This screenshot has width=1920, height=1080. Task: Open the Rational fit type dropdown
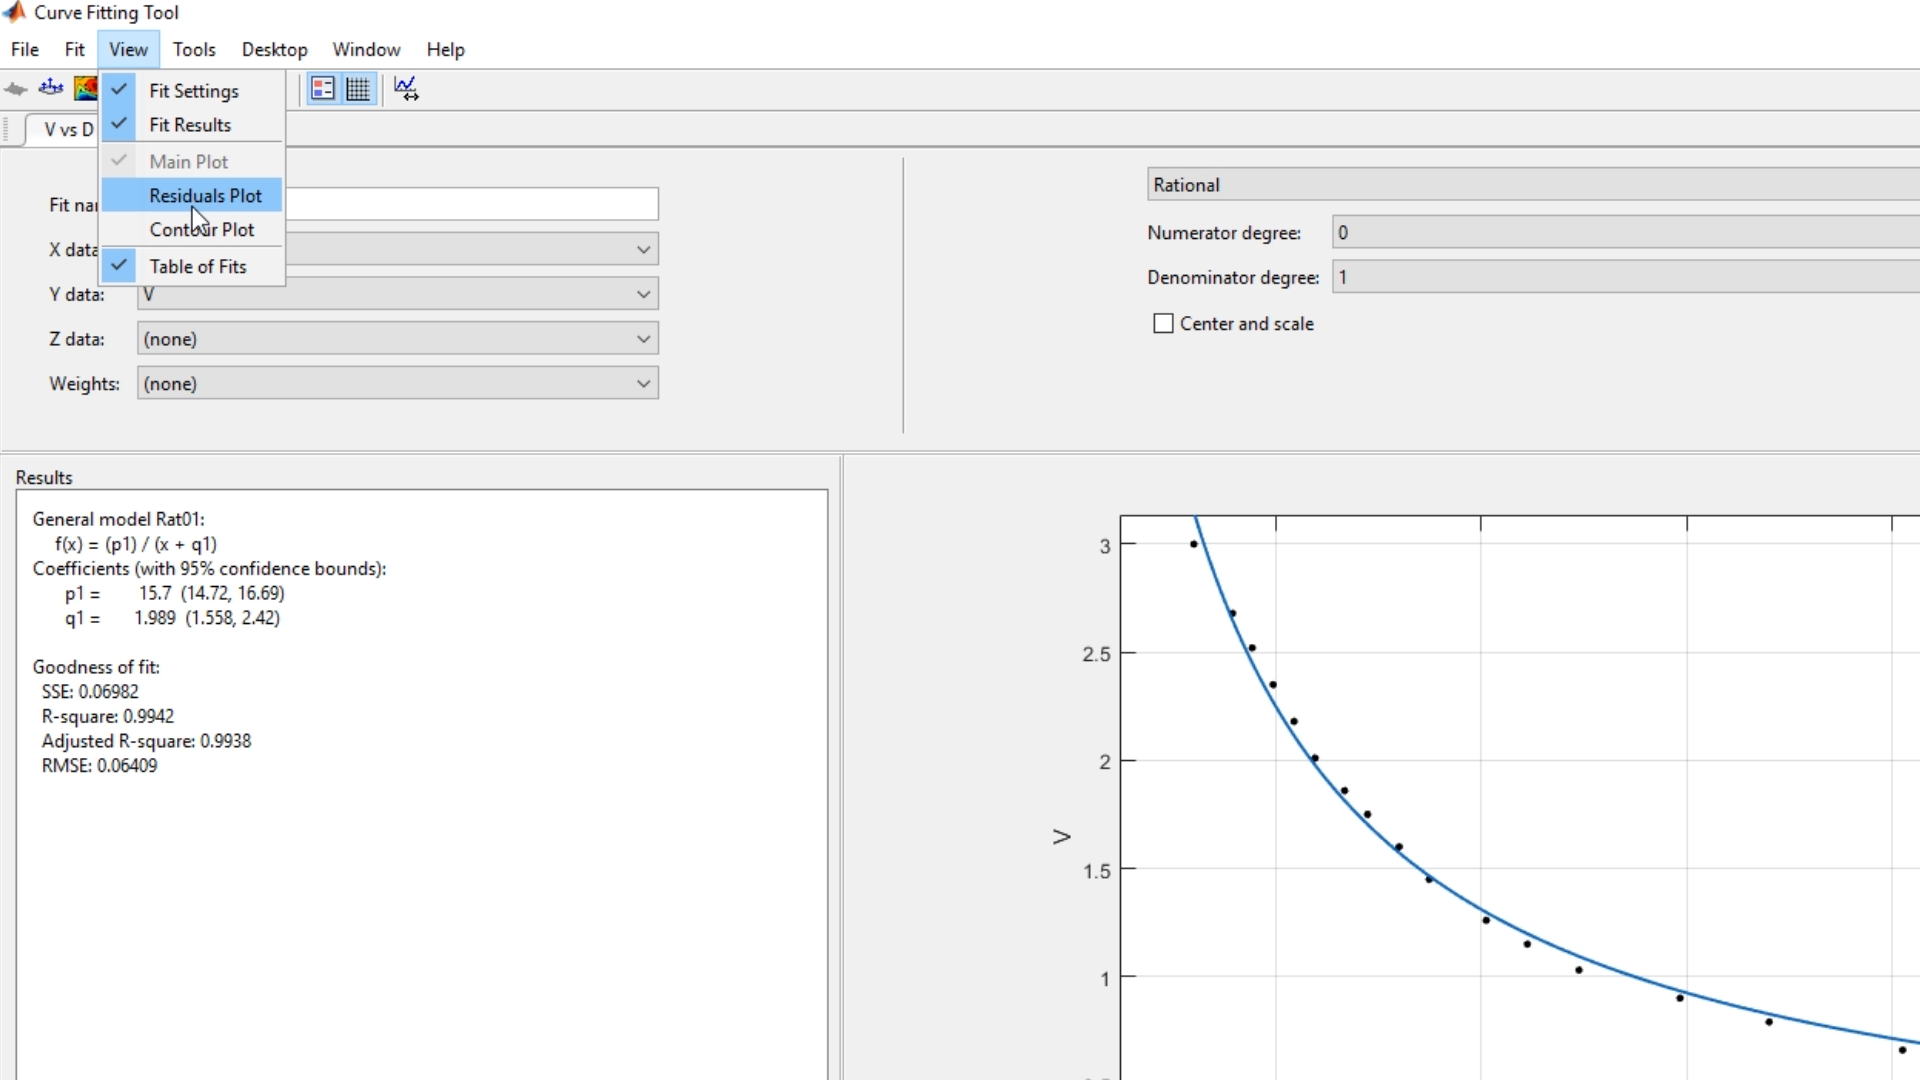[1530, 185]
